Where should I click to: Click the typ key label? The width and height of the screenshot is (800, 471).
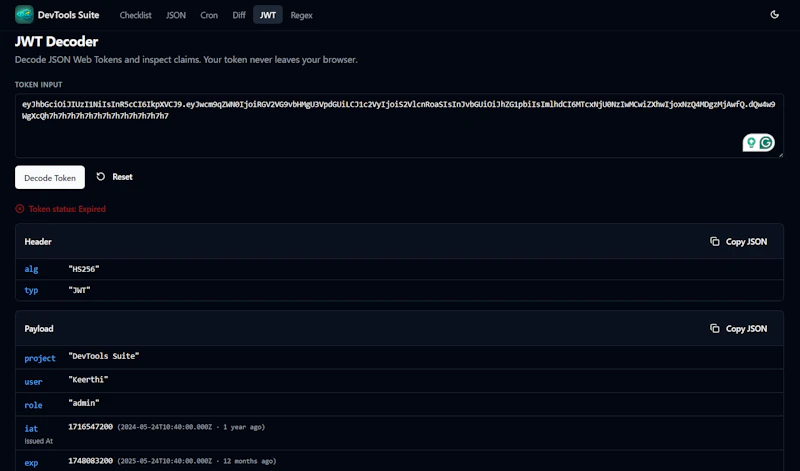pos(31,290)
